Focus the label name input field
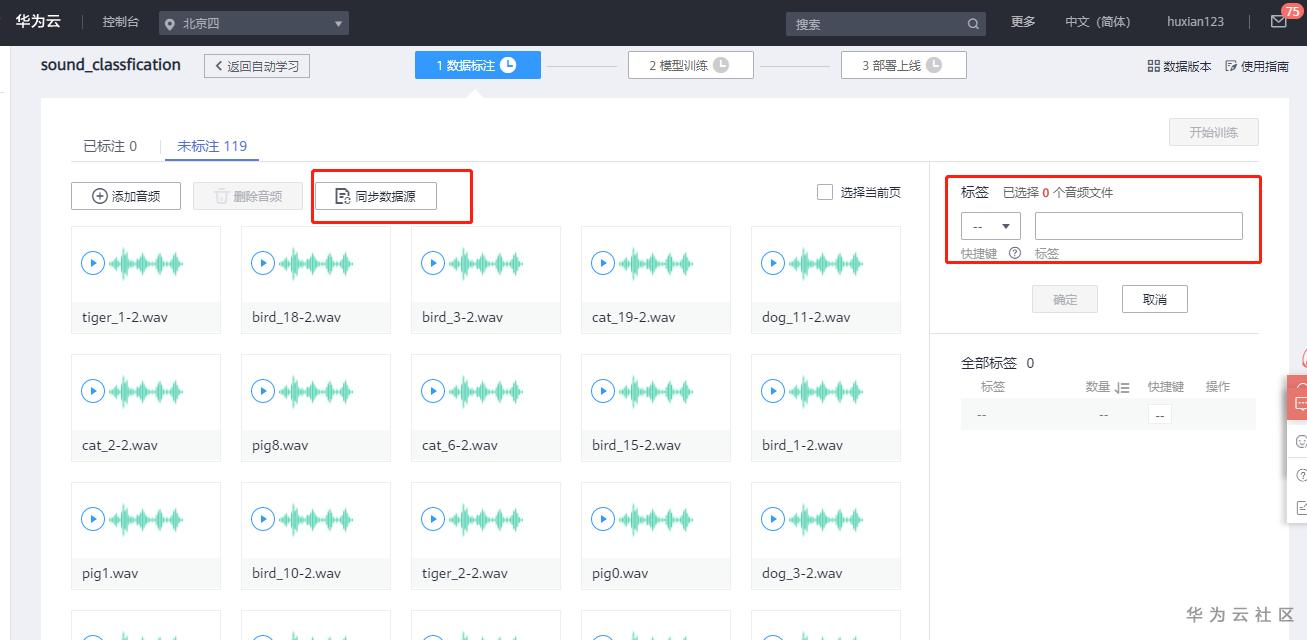Image resolution: width=1307 pixels, height=640 pixels. (x=1139, y=226)
